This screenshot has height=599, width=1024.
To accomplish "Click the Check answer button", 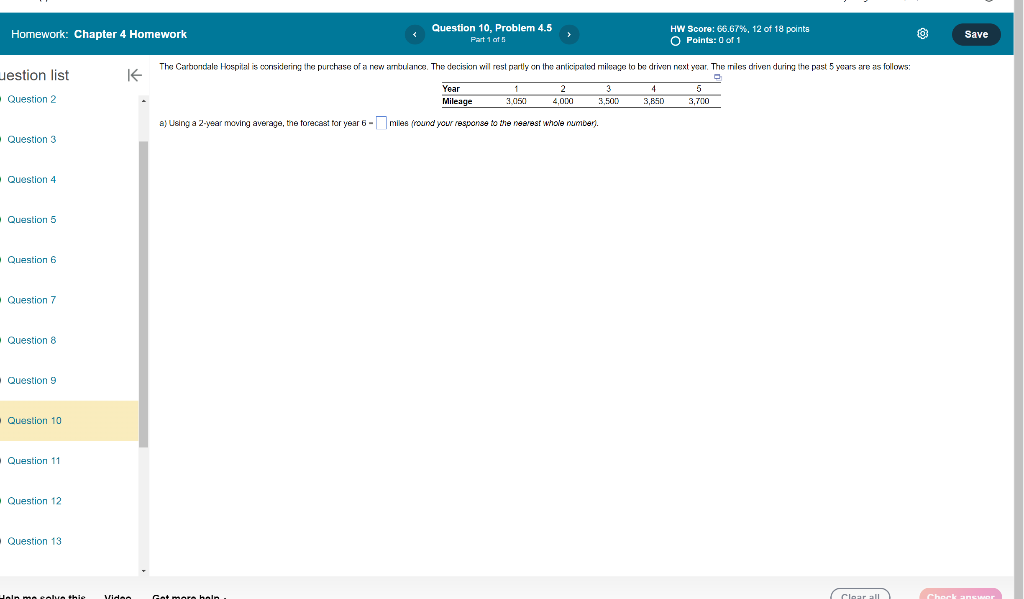I will pyautogui.click(x=960, y=594).
